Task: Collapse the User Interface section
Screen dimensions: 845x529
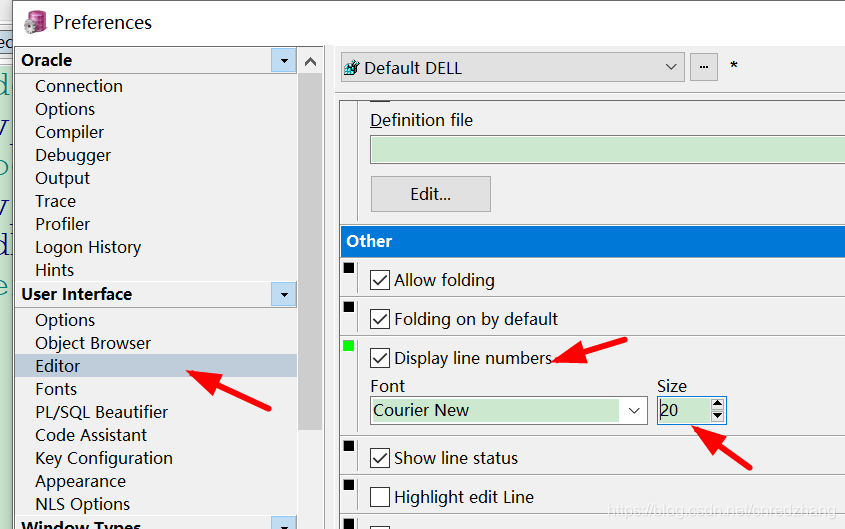Action: pos(283,295)
